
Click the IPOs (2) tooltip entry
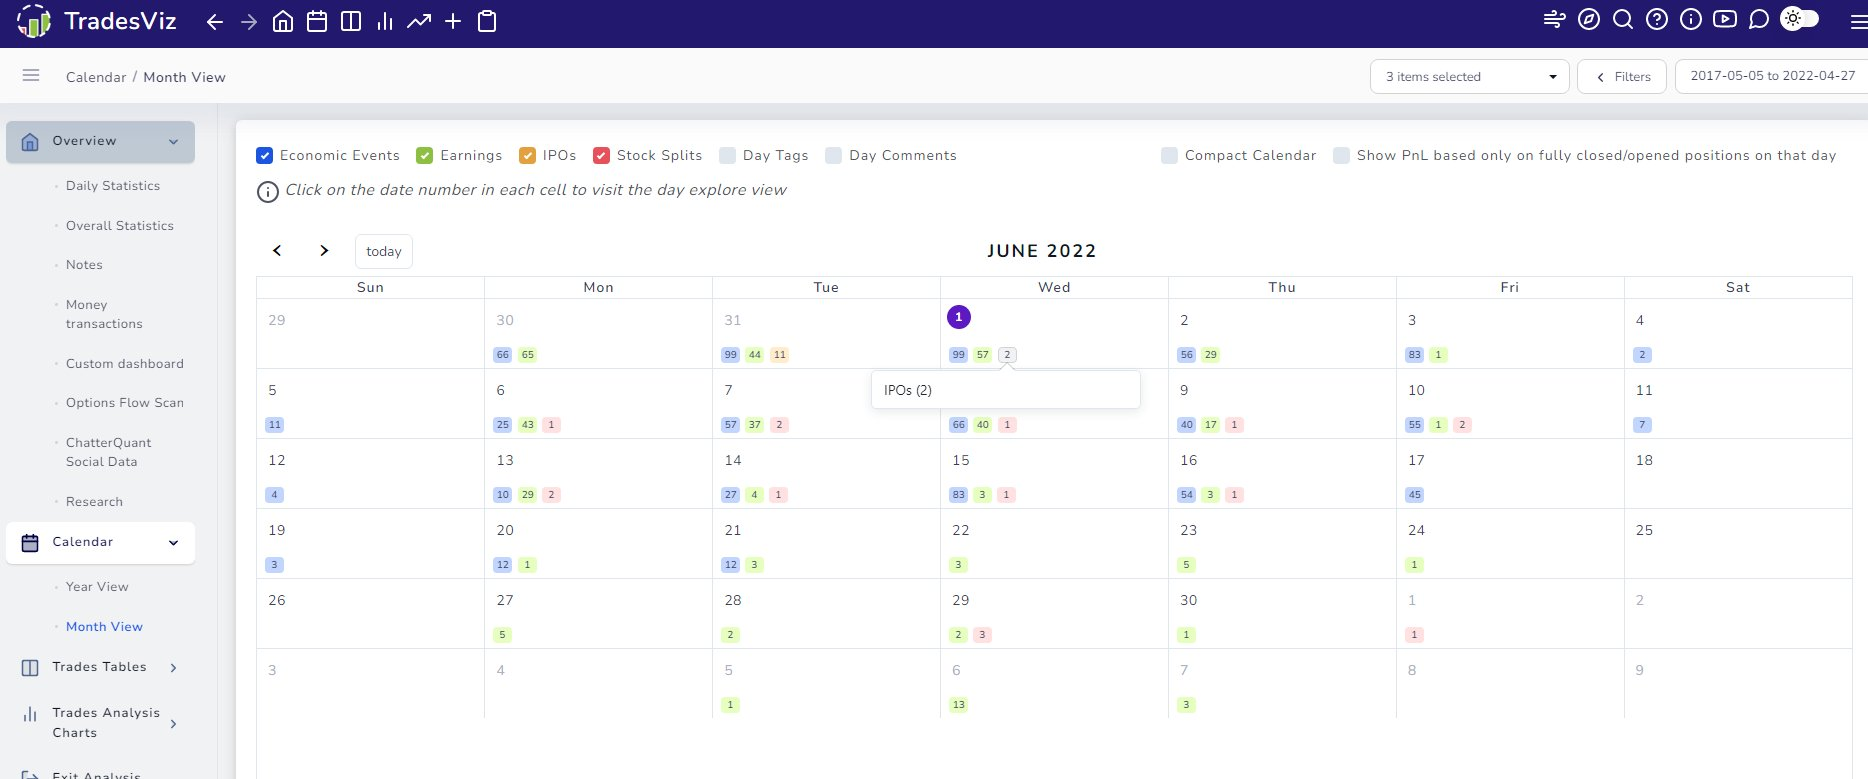(x=908, y=390)
